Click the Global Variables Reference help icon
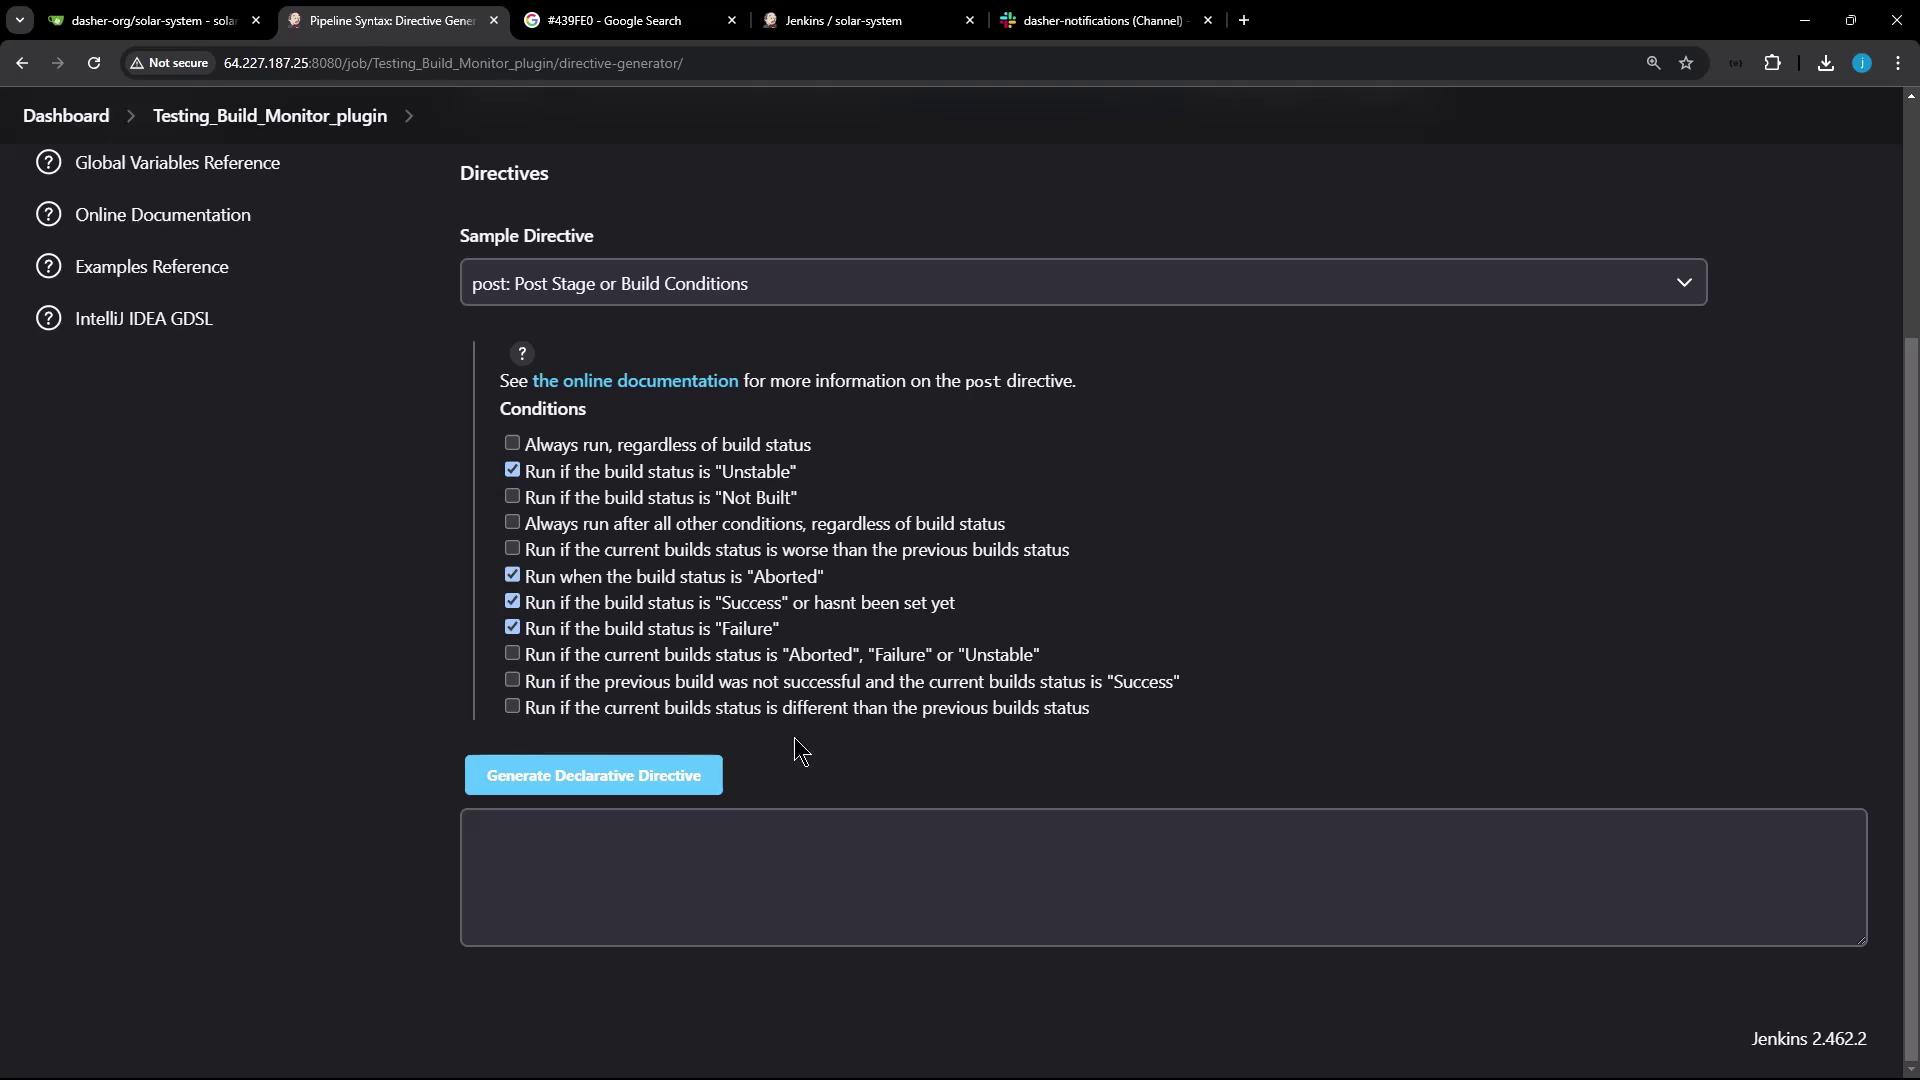This screenshot has height=1080, width=1920. pos(48,162)
